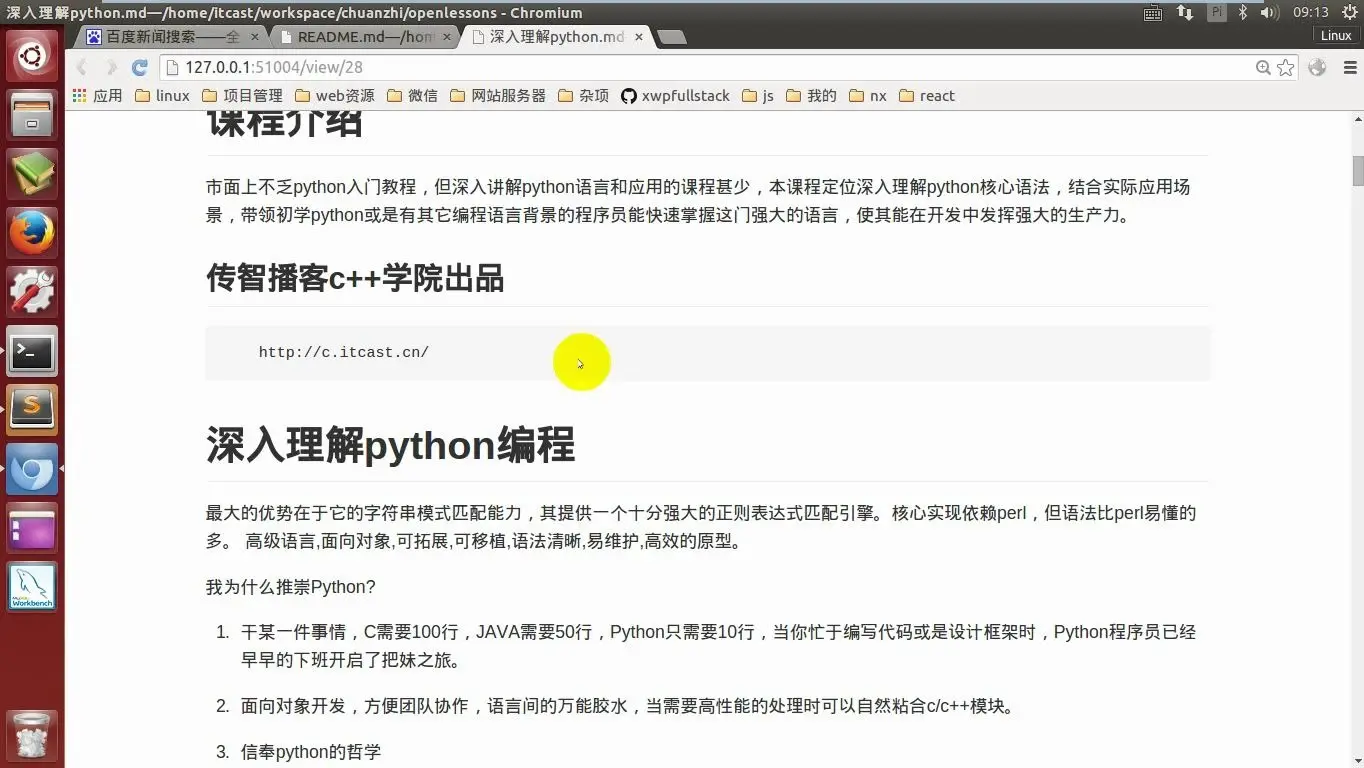1364x768 pixels.
Task: Click the zoom magnifier icon in the address bar
Action: click(x=1264, y=68)
